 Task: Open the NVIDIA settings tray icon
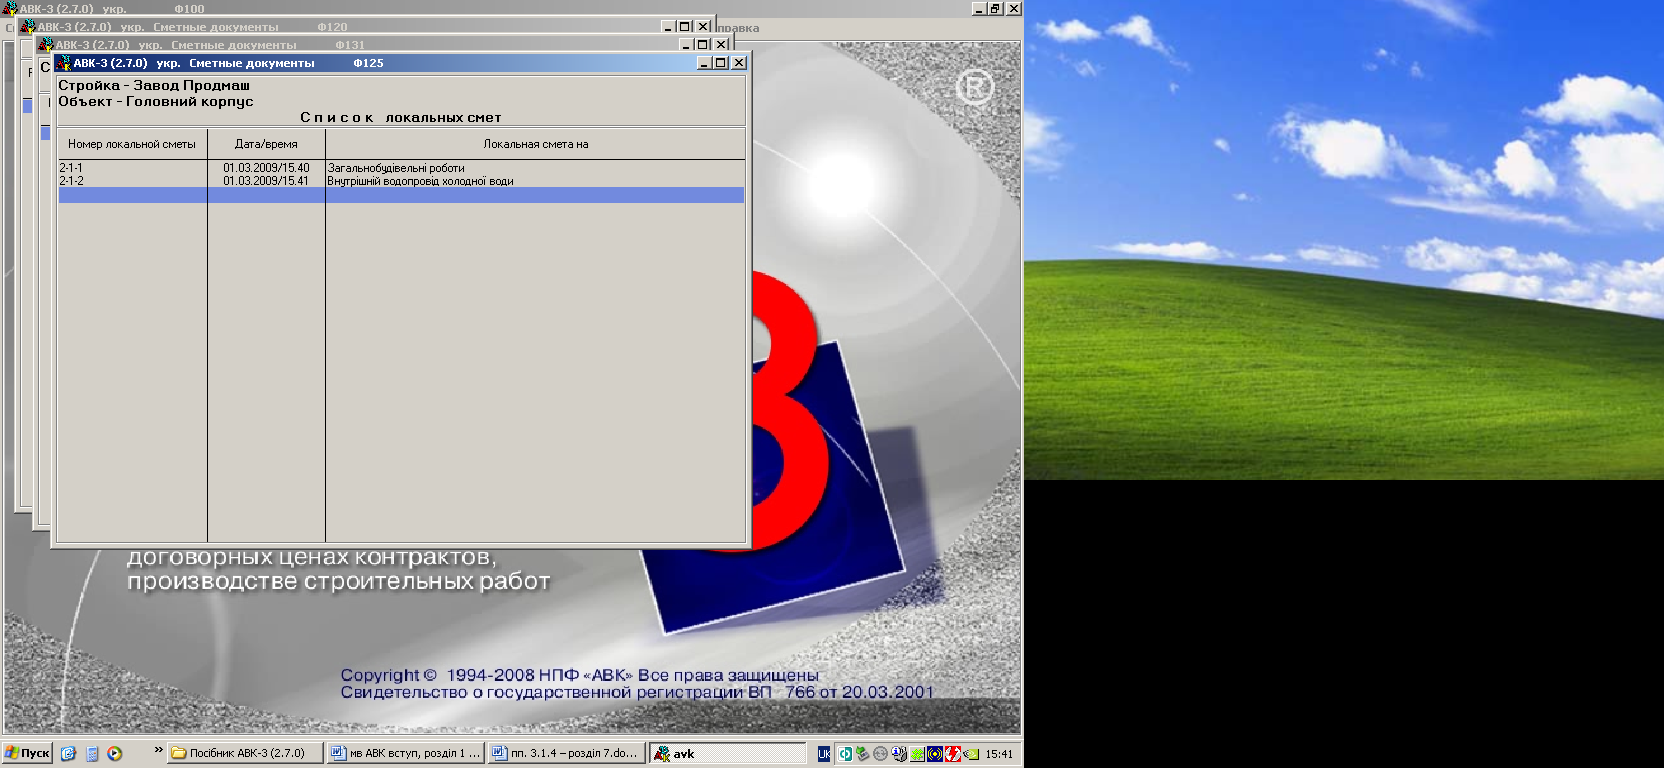(971, 754)
